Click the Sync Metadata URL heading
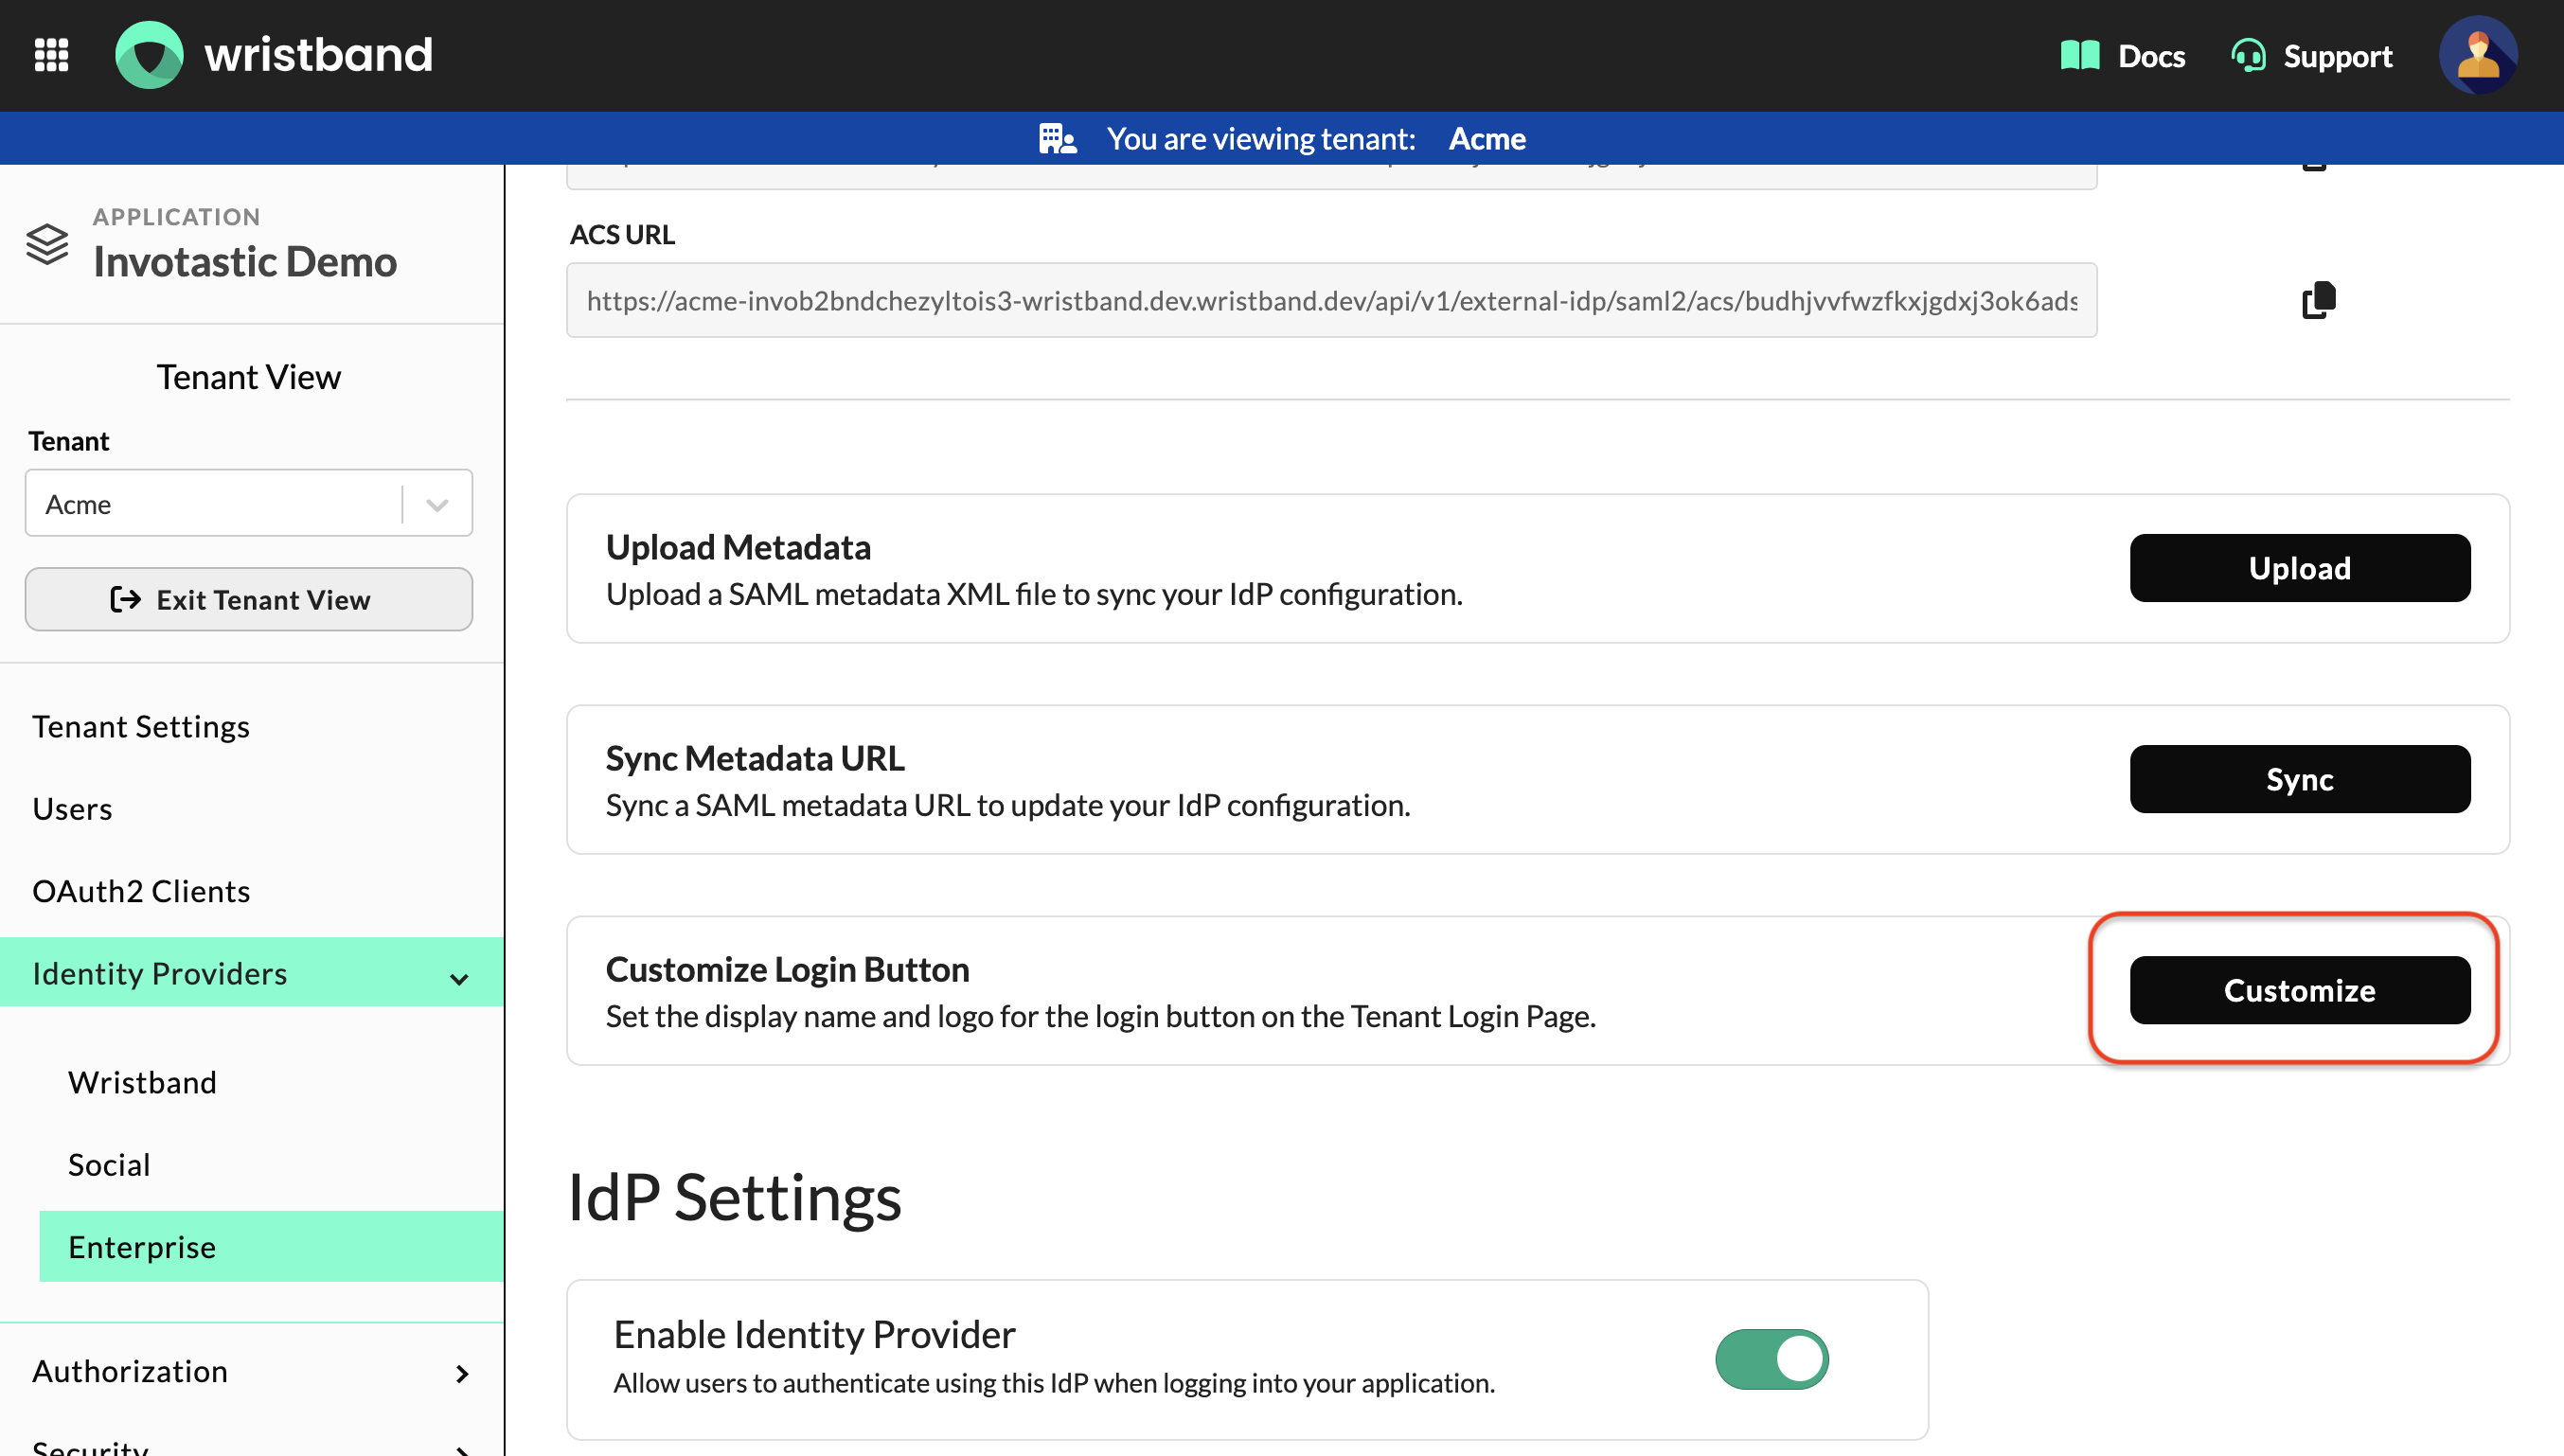Image resolution: width=2564 pixels, height=1456 pixels. tap(755, 758)
